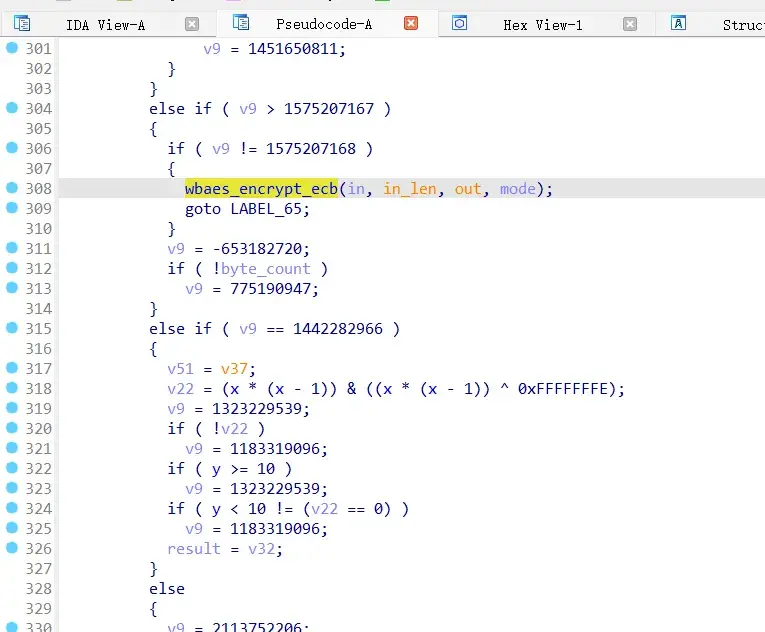This screenshot has height=632, width=765.
Task: Select the Pseudocode-A tab
Action: [x=324, y=24]
